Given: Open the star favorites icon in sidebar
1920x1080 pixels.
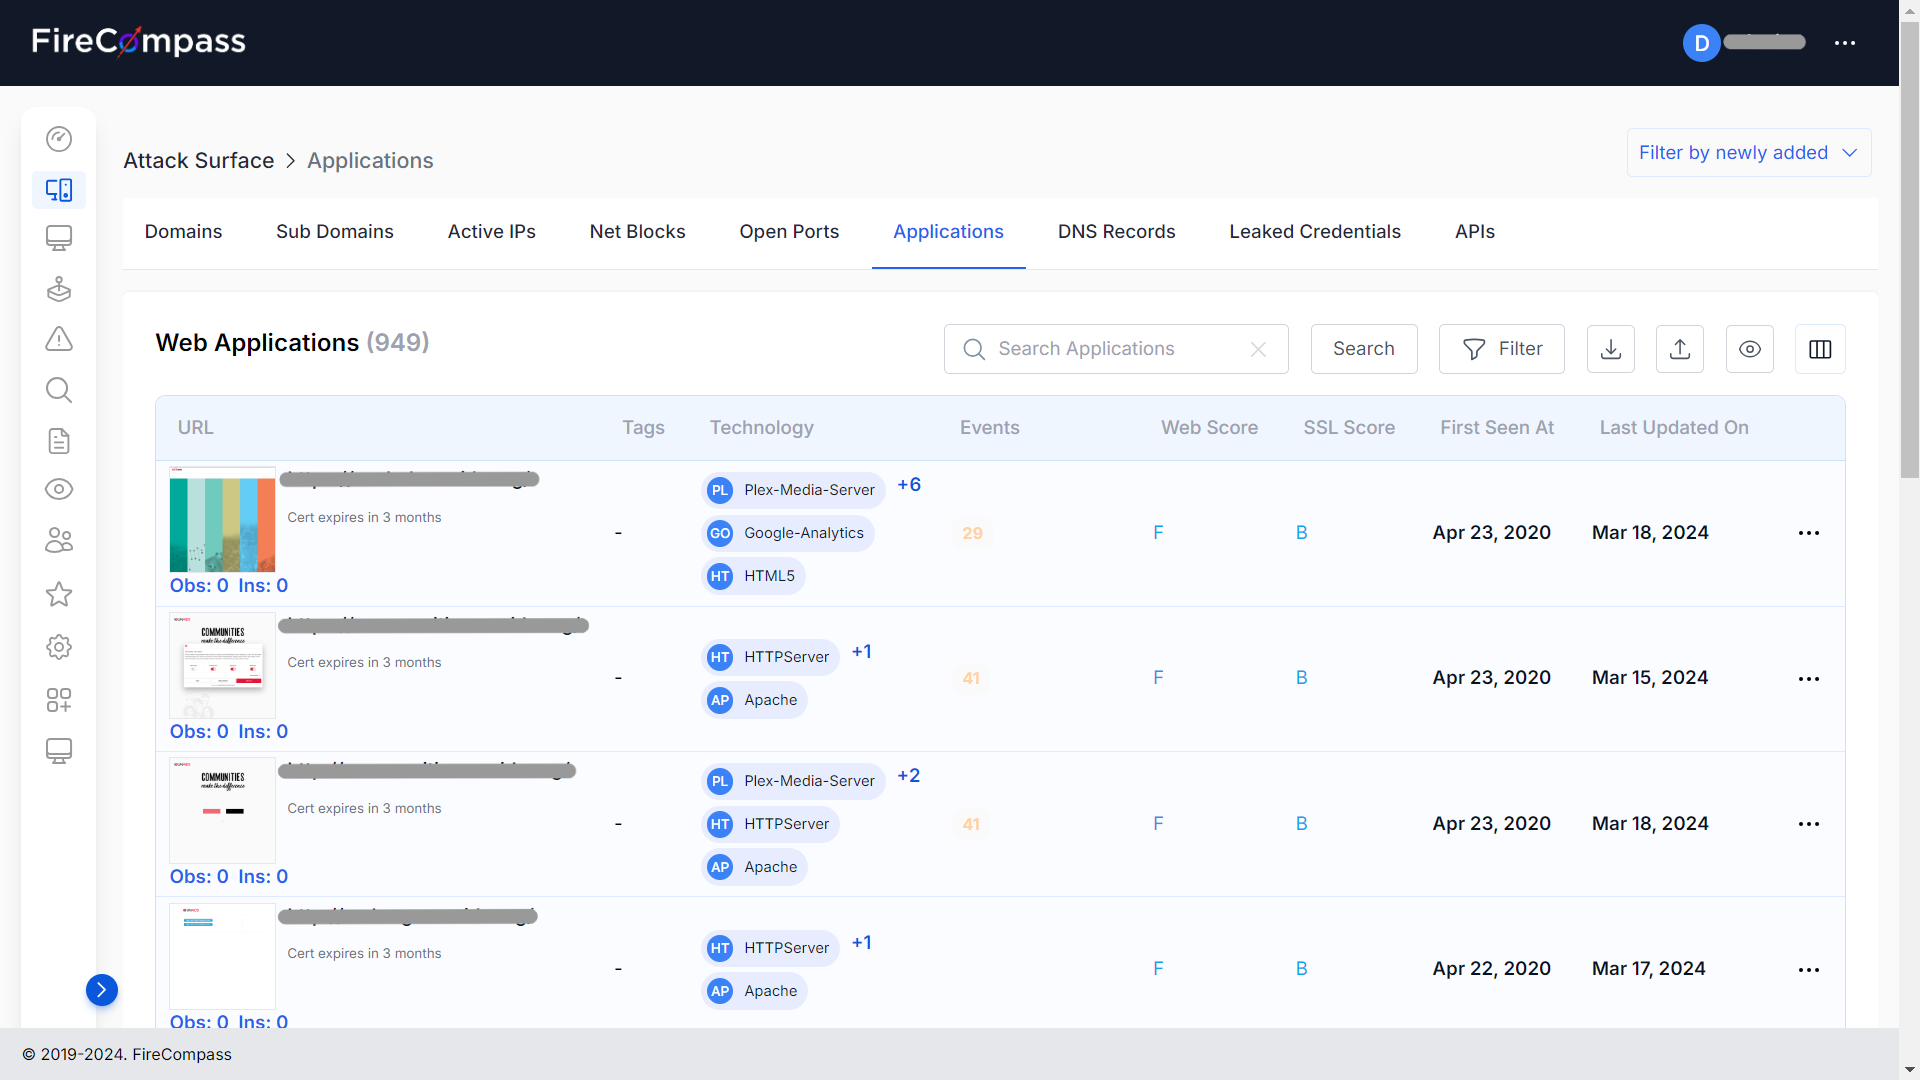Looking at the screenshot, I should tap(59, 595).
